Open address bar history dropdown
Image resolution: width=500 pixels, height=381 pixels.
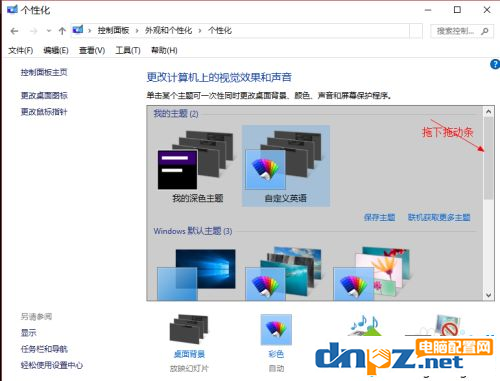point(416,31)
